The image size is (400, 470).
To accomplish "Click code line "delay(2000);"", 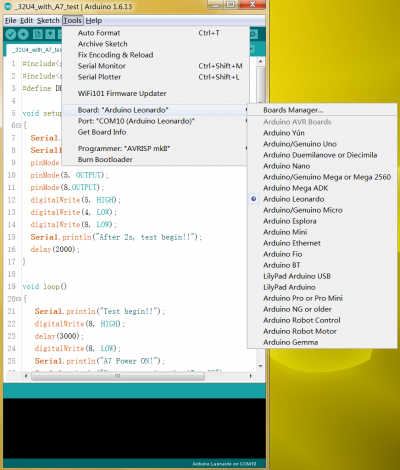I will [x=55, y=249].
